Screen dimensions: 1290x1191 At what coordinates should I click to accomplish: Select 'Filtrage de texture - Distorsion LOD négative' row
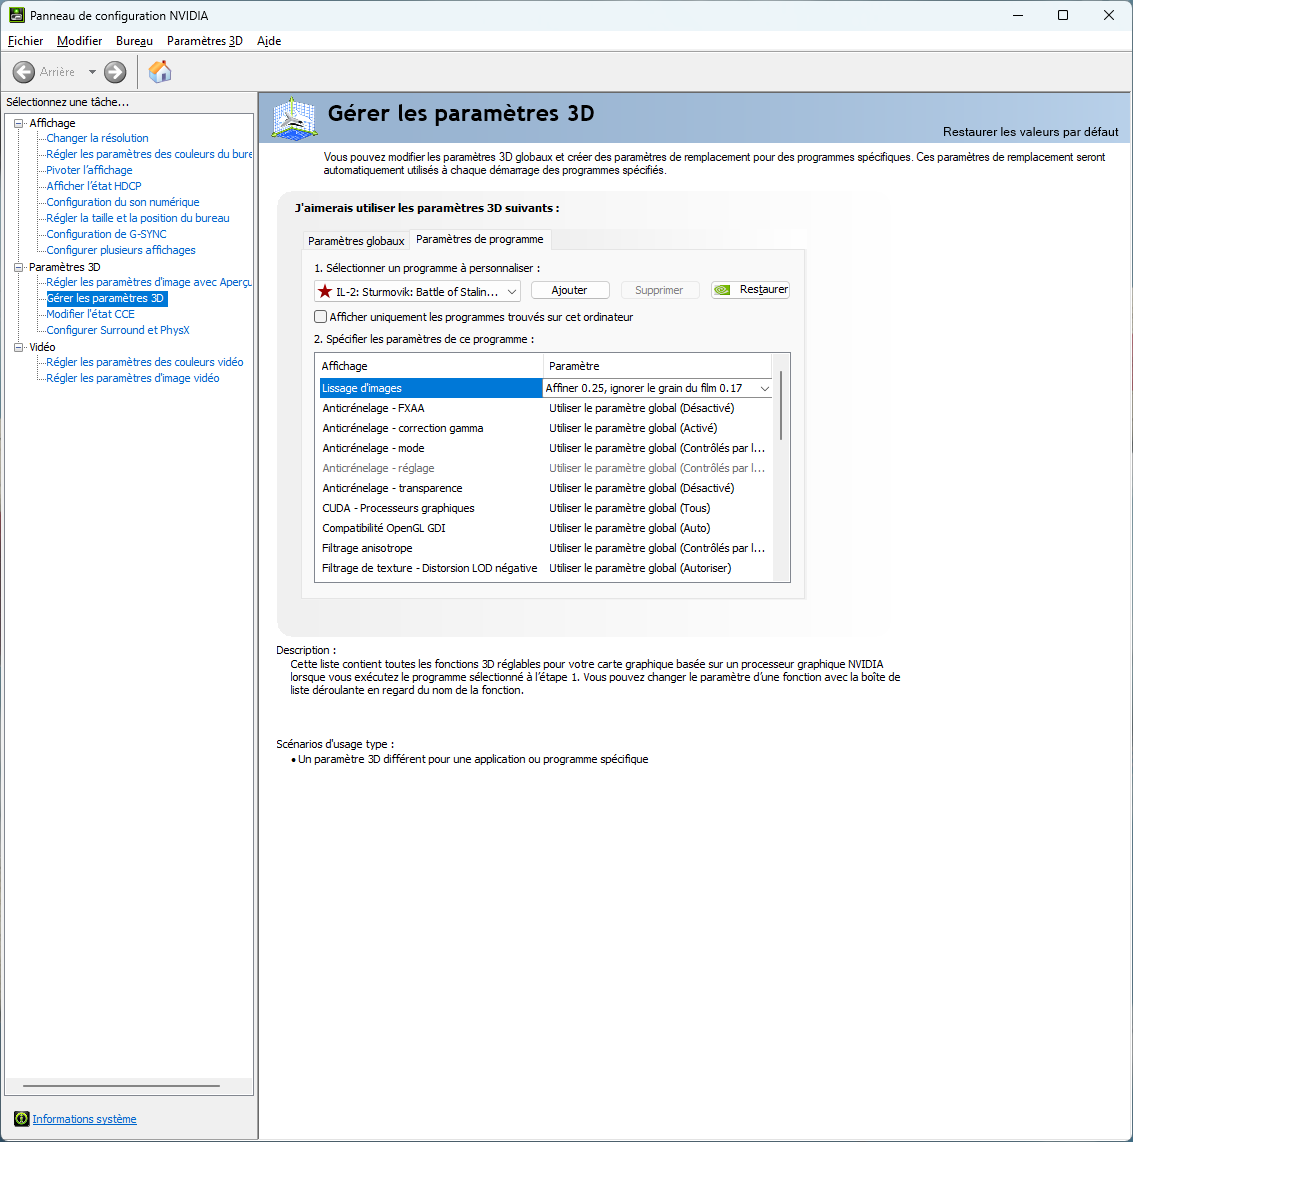pos(546,568)
